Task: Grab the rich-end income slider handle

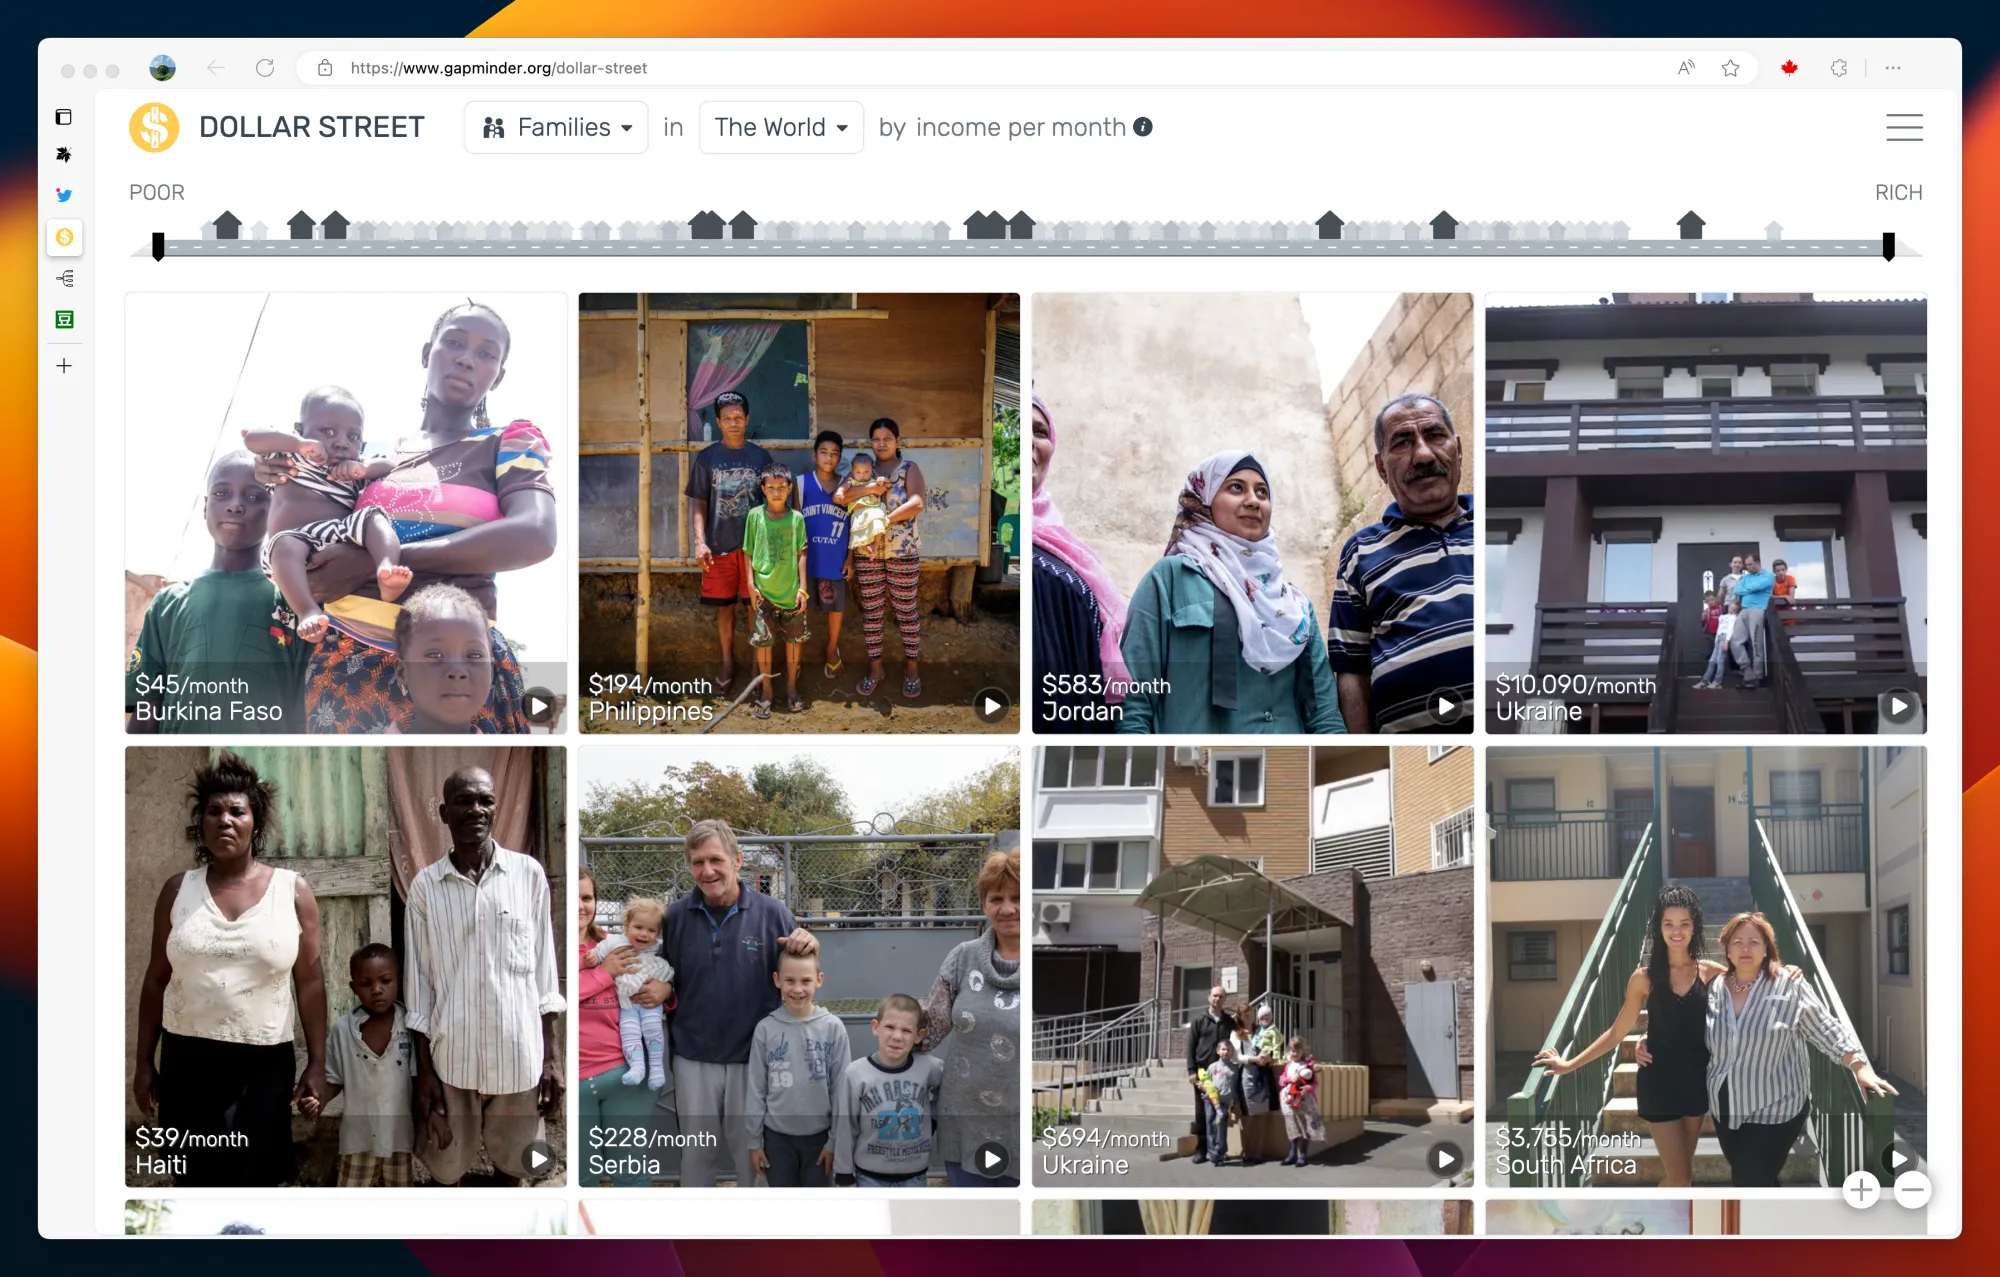Action: 1888,246
